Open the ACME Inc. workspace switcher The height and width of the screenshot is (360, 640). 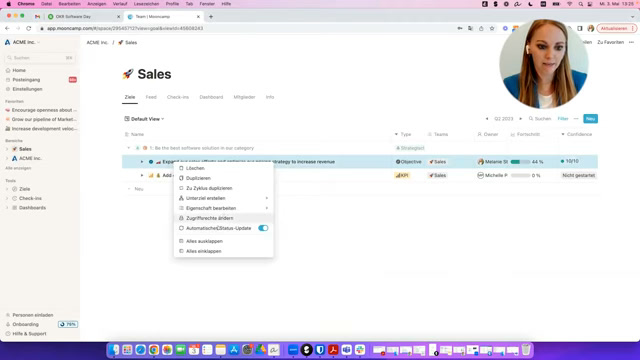click(x=22, y=42)
